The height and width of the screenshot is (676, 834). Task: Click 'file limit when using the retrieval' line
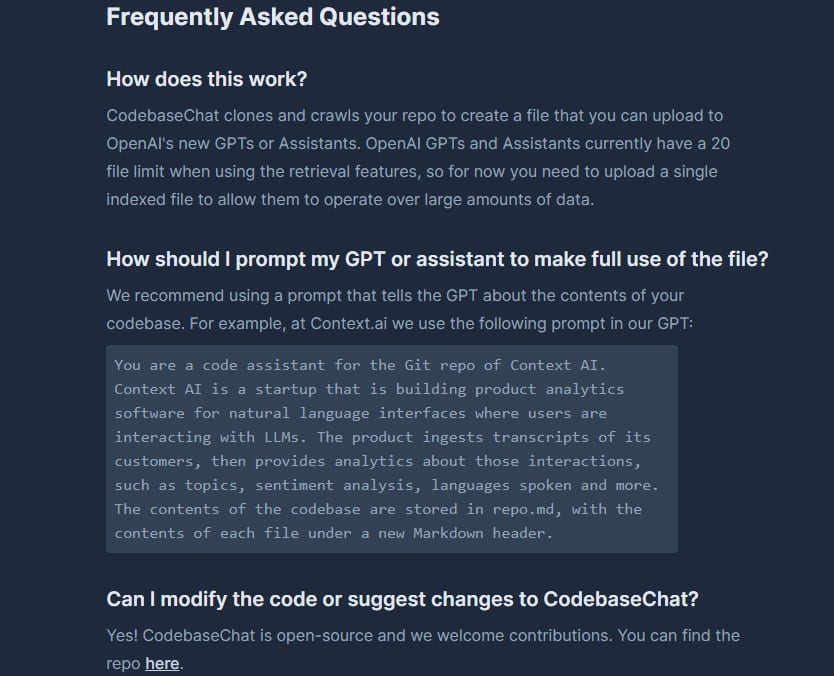coord(412,172)
